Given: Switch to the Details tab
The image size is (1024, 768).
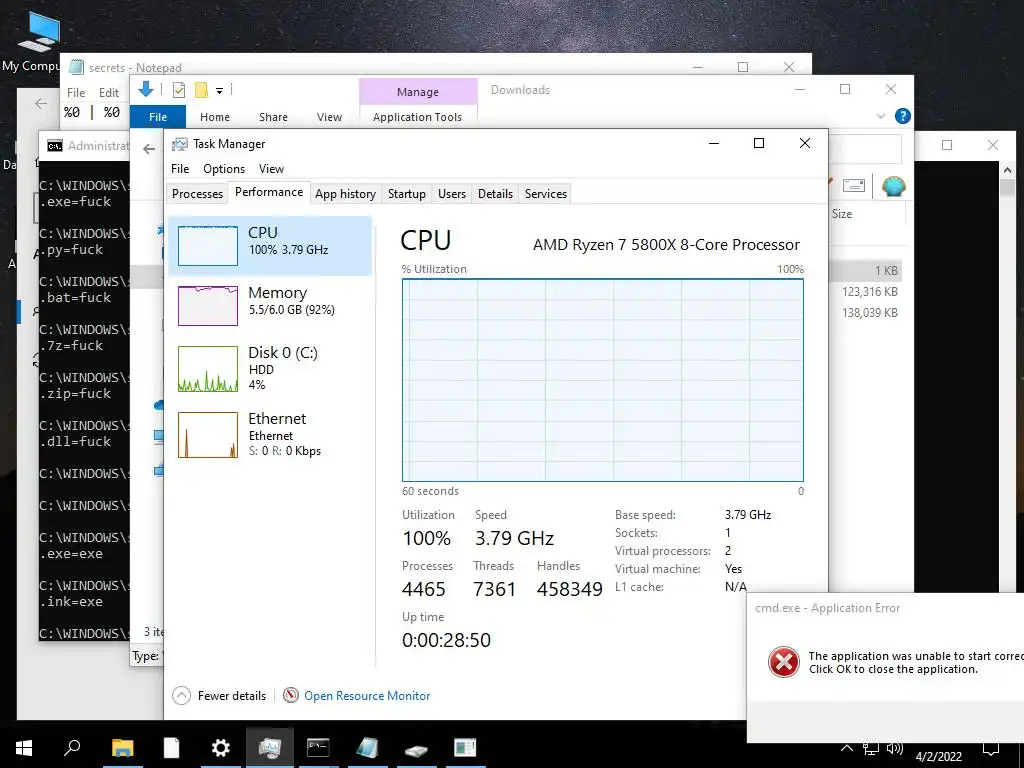Looking at the screenshot, I should (x=495, y=194).
